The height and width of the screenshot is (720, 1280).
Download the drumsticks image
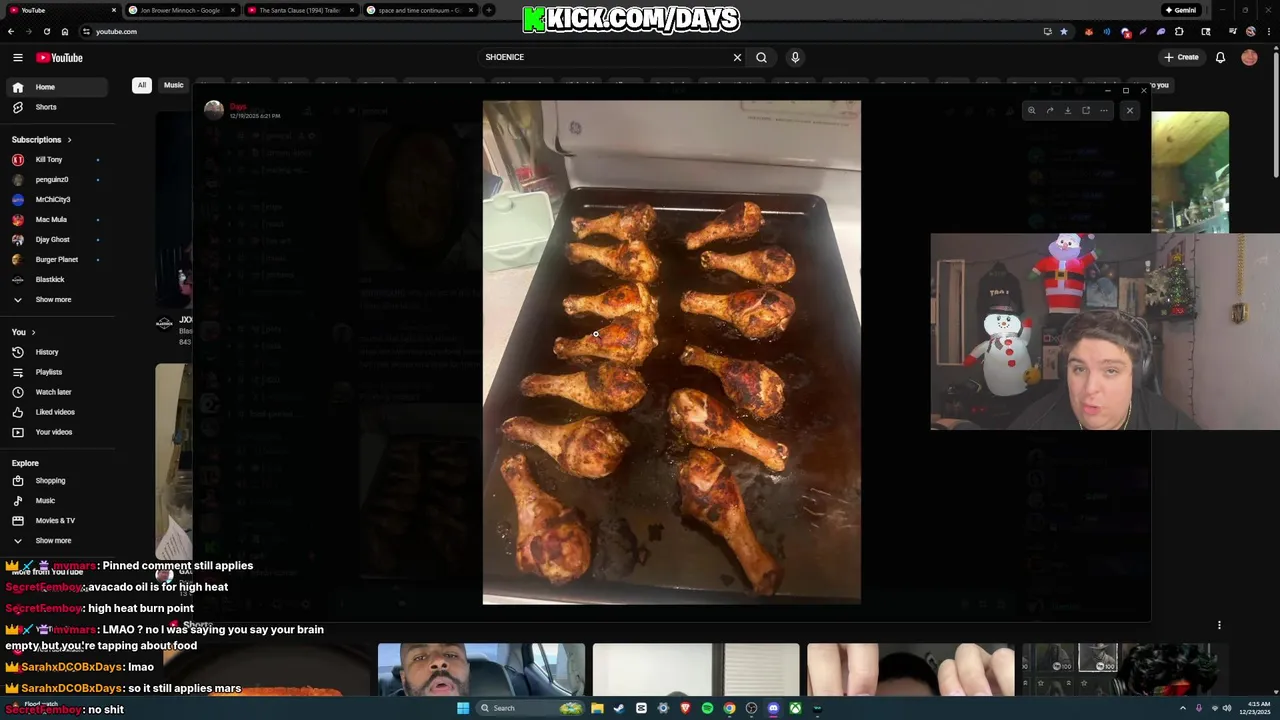coord(1067,110)
